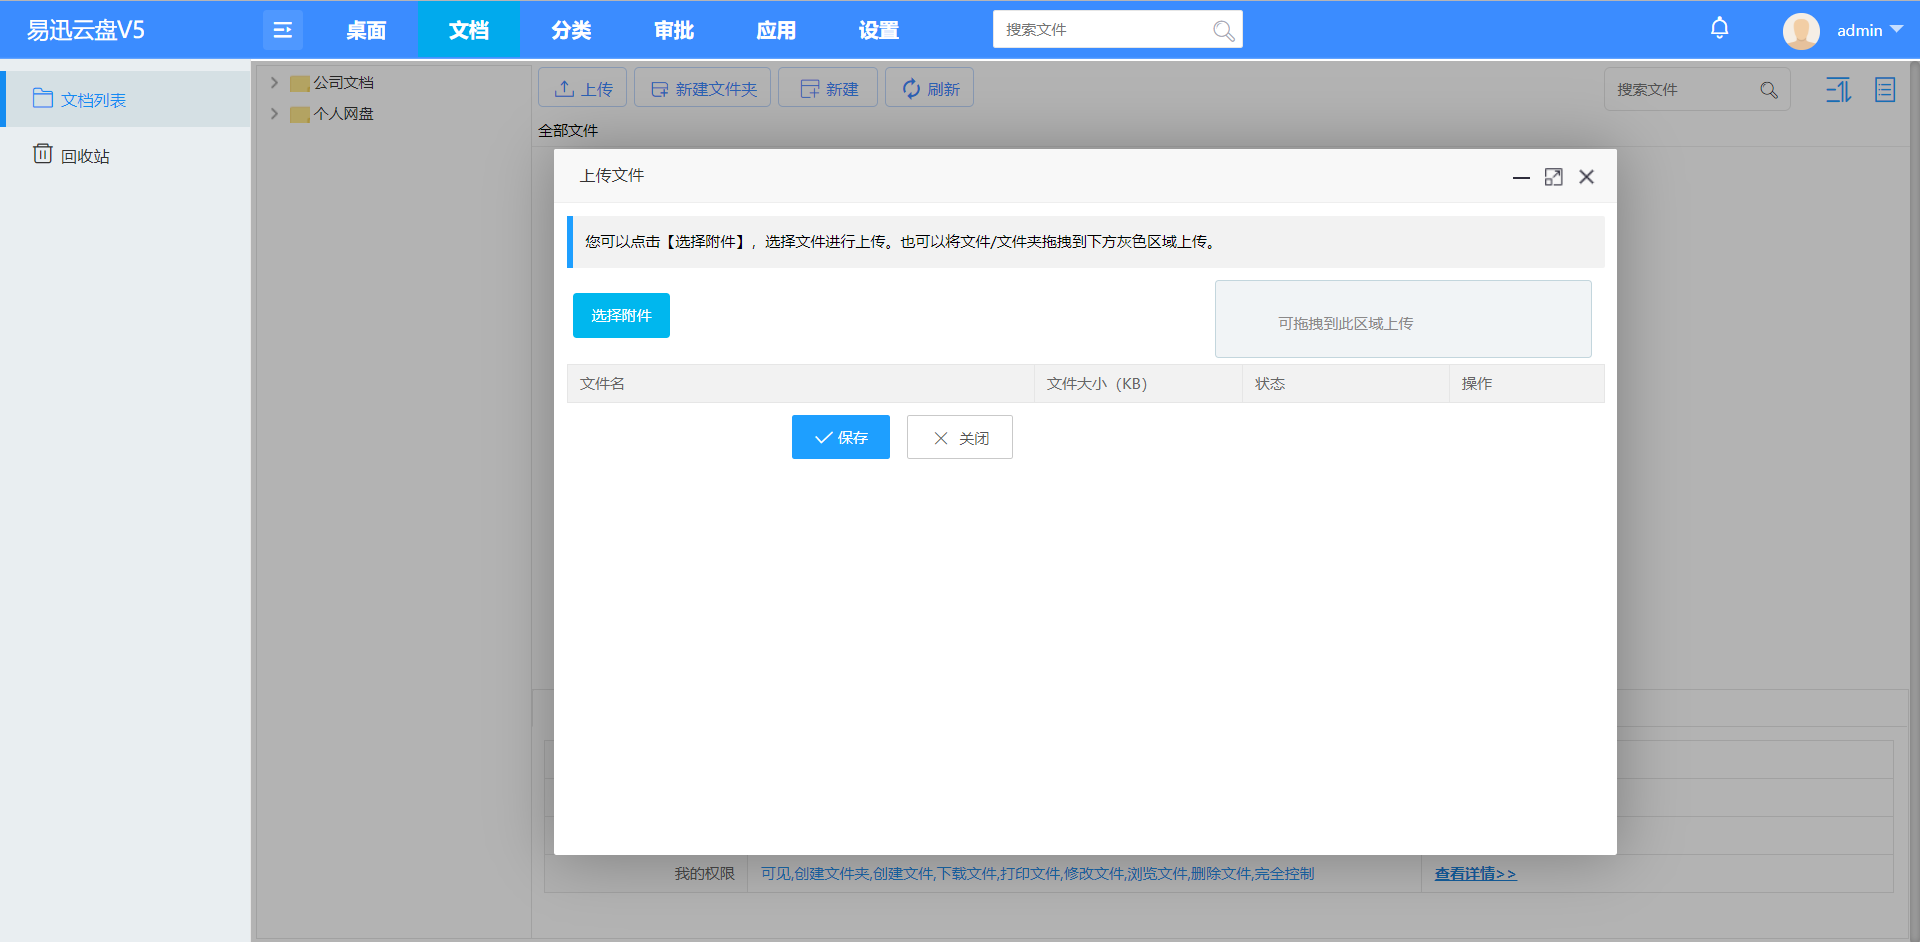Click the 选择附件 attachment button
The image size is (1920, 942).
620,315
